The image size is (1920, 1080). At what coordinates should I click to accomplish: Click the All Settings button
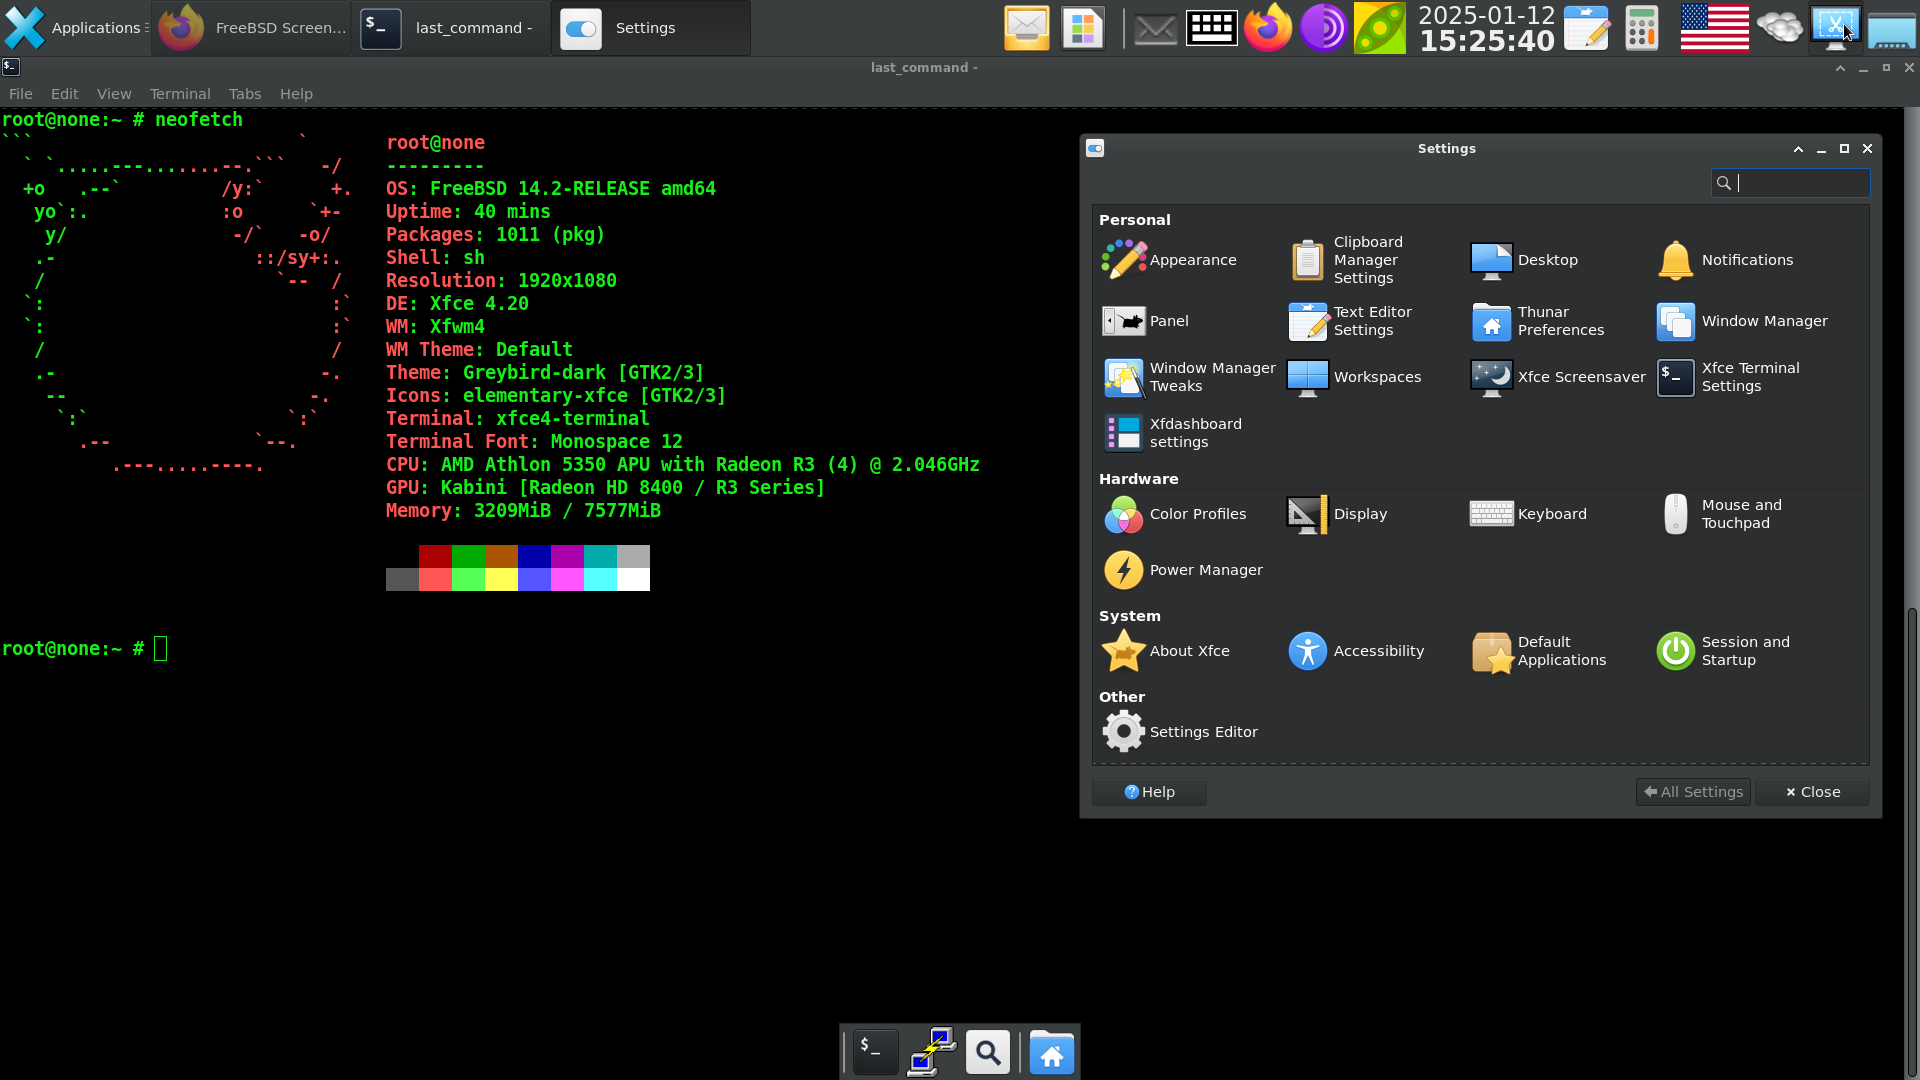click(1693, 792)
